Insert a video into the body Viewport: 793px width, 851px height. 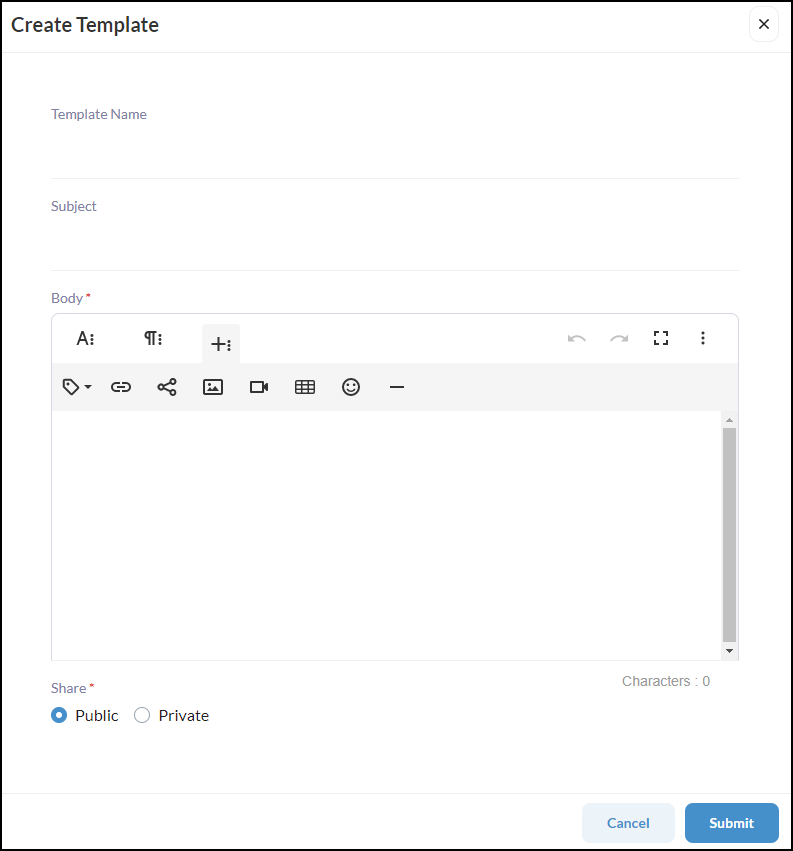[x=259, y=387]
